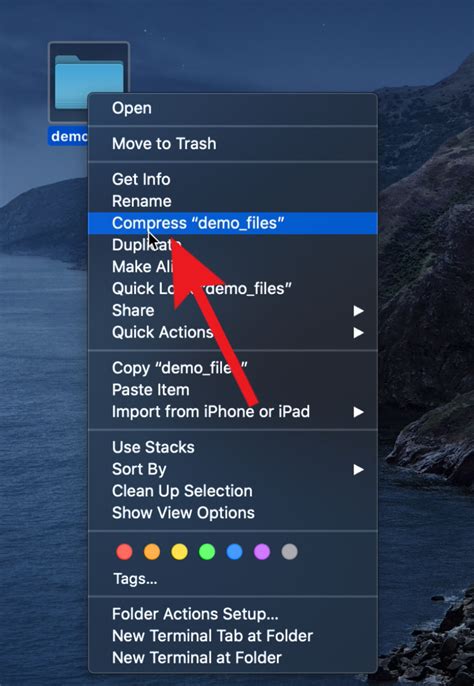The height and width of the screenshot is (686, 474).
Task: Expand the Share submenu arrow
Action: pyautogui.click(x=358, y=311)
